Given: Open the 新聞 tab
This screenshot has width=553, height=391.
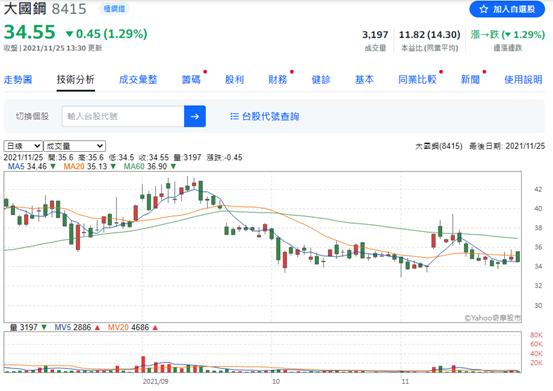Looking at the screenshot, I should [x=470, y=79].
